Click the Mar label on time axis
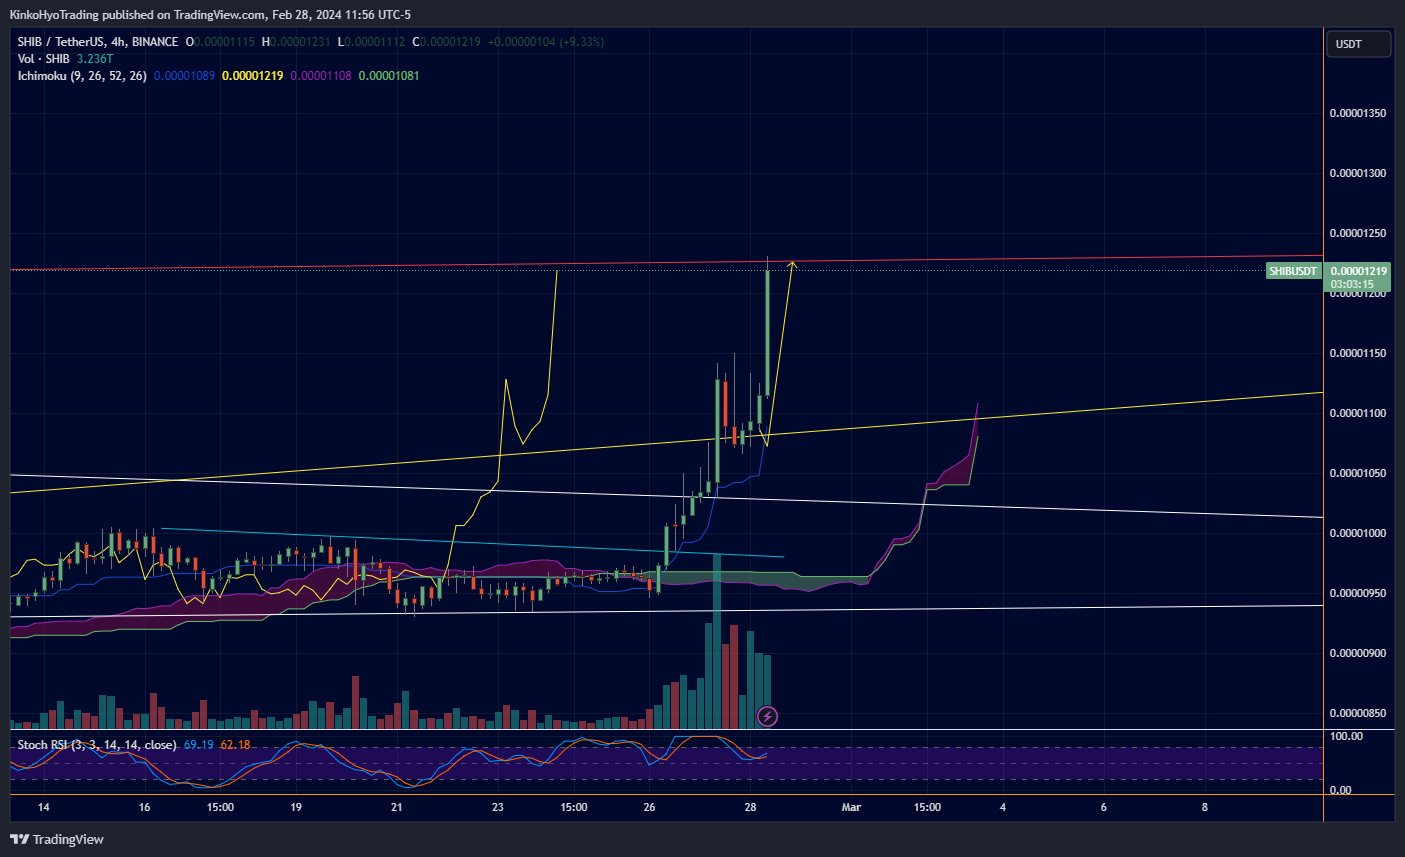The height and width of the screenshot is (857, 1405). 851,807
